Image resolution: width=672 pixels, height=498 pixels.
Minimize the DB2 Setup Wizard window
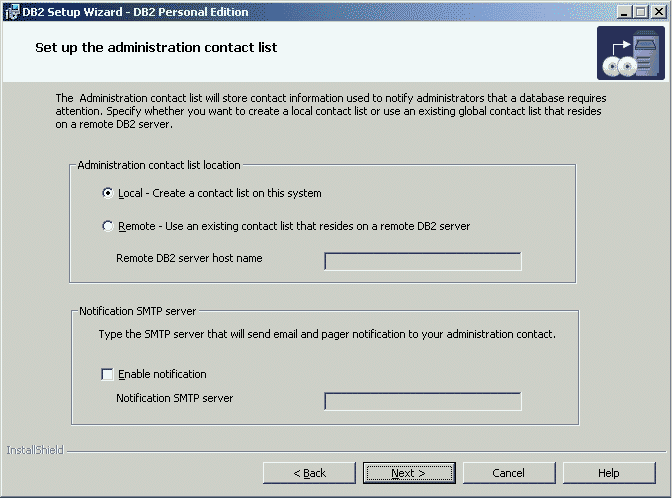(x=622, y=11)
